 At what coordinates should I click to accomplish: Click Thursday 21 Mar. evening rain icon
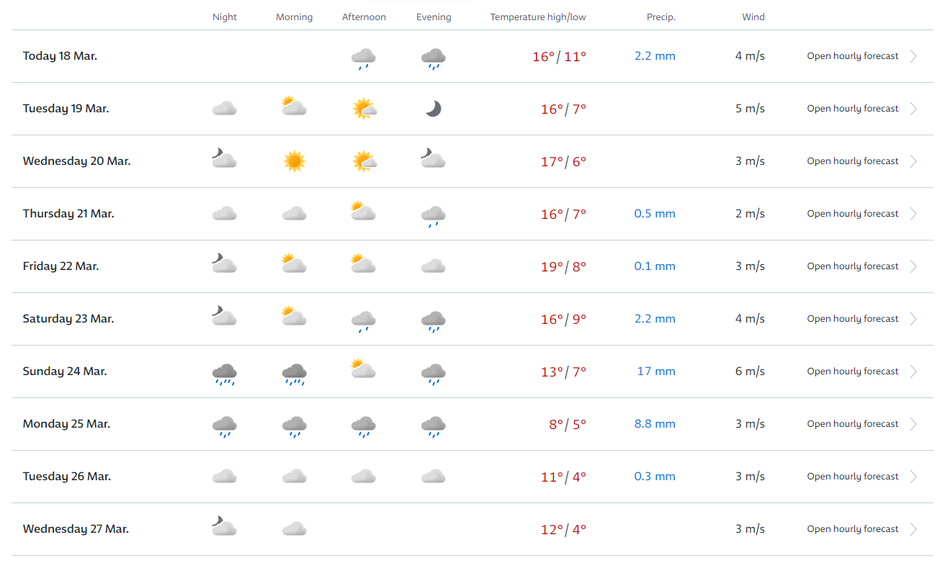[x=433, y=215]
